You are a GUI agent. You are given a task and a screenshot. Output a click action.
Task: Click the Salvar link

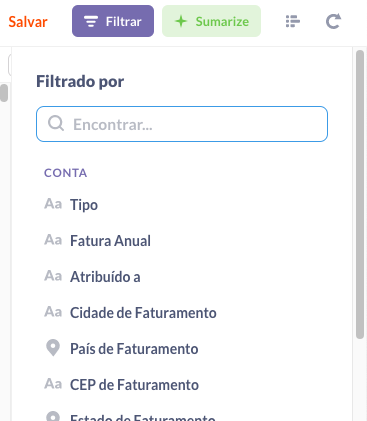click(28, 22)
